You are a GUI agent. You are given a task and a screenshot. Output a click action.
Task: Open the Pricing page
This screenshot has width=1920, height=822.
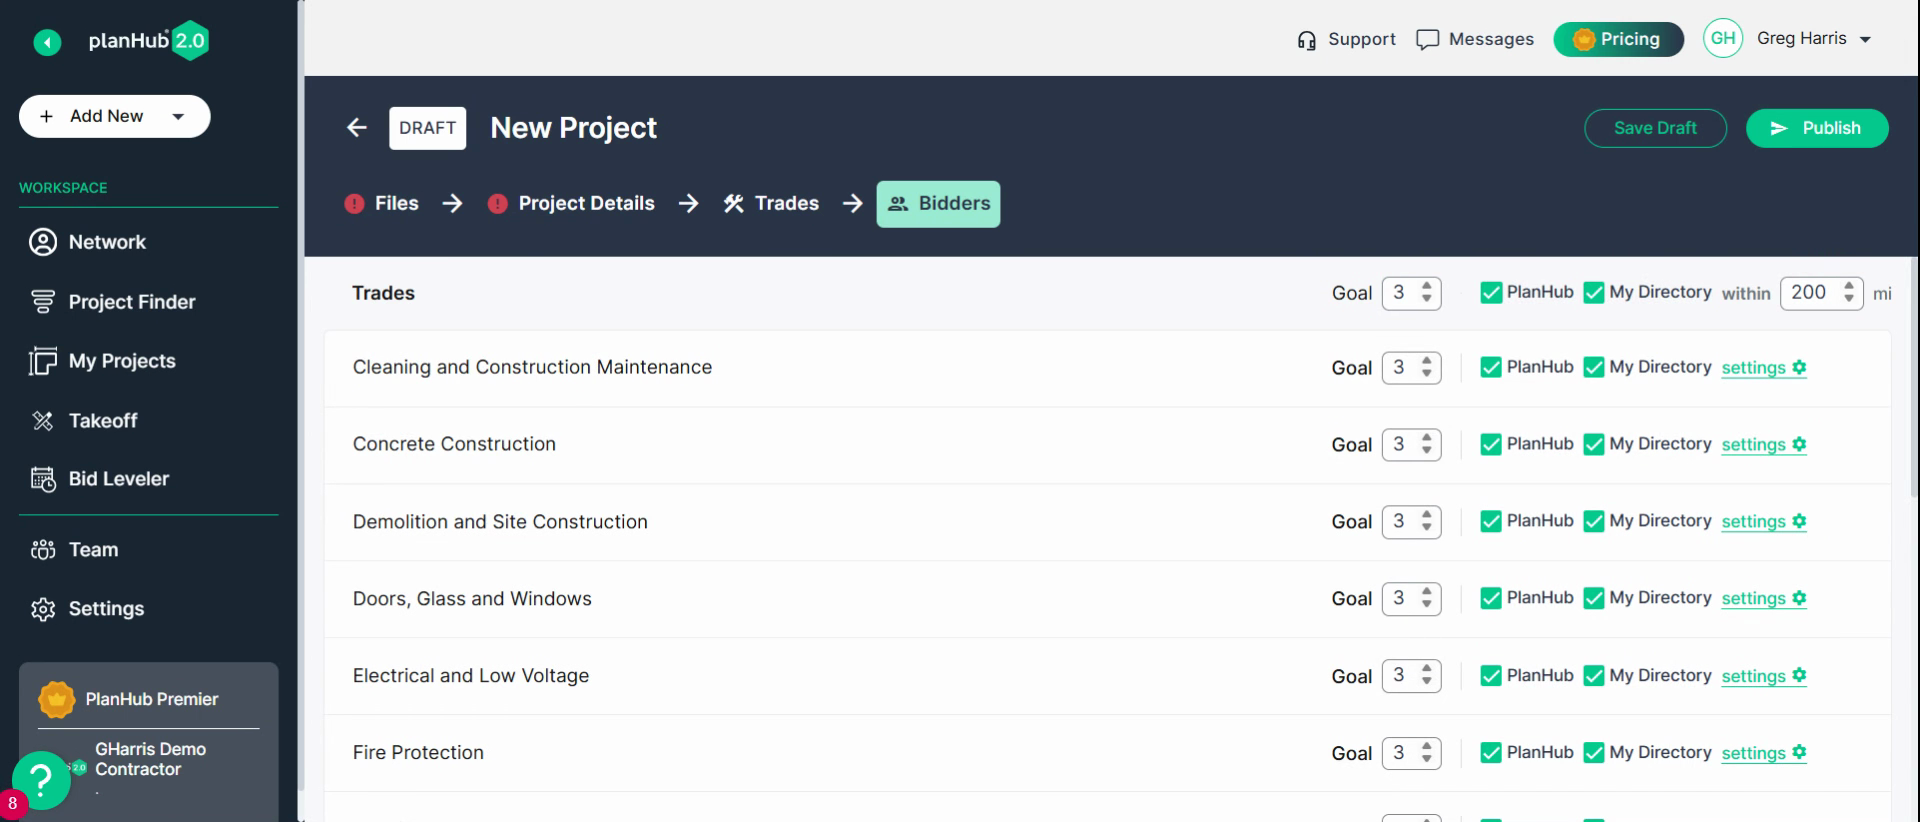pyautogui.click(x=1618, y=39)
